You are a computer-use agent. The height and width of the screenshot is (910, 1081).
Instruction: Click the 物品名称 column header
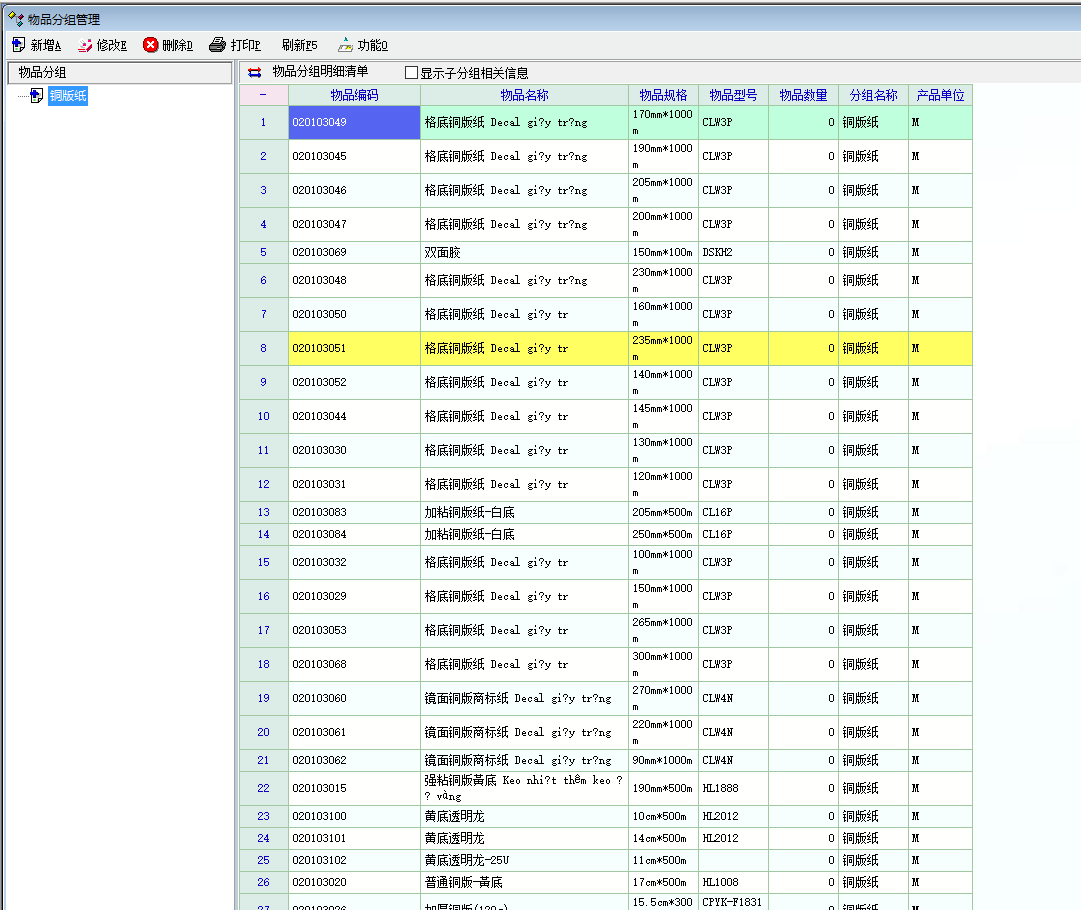[524, 95]
